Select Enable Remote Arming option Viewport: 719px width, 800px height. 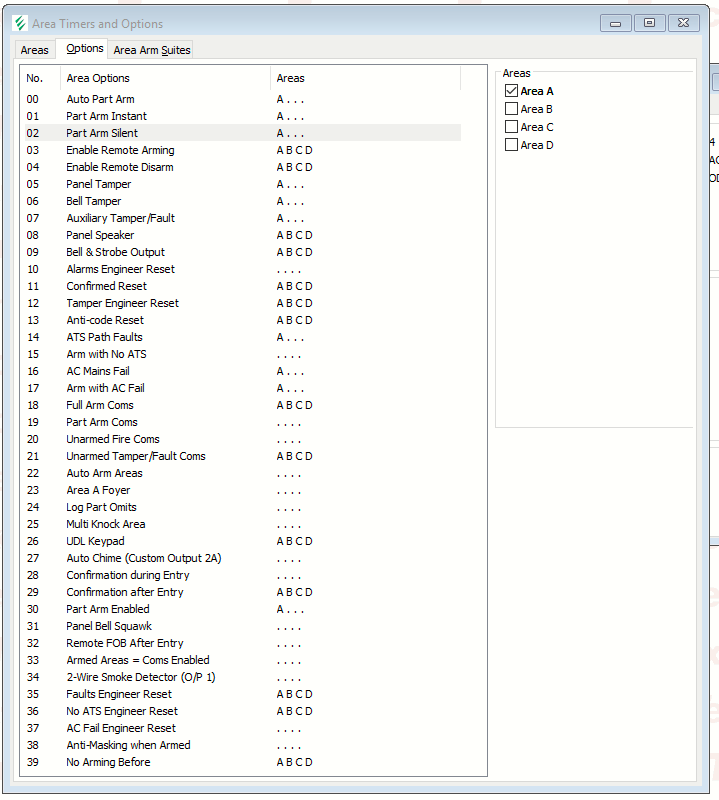coord(120,150)
